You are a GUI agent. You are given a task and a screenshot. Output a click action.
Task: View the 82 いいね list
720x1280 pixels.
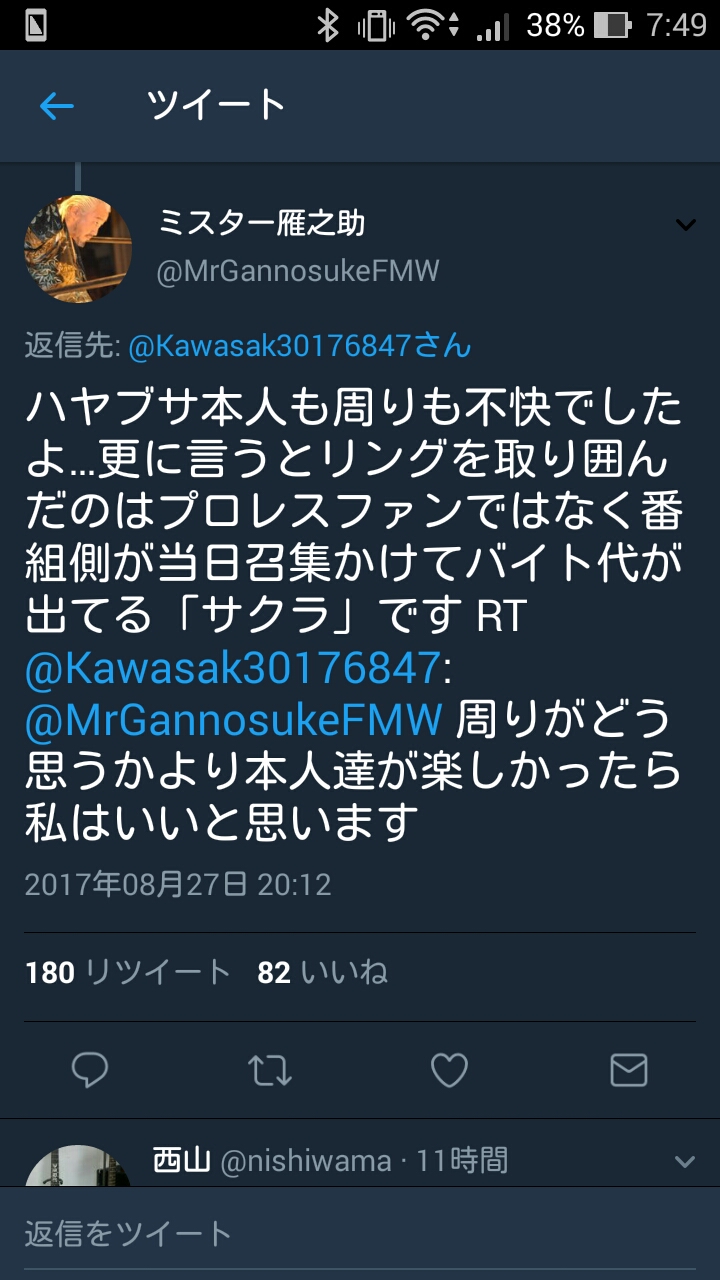click(x=323, y=972)
